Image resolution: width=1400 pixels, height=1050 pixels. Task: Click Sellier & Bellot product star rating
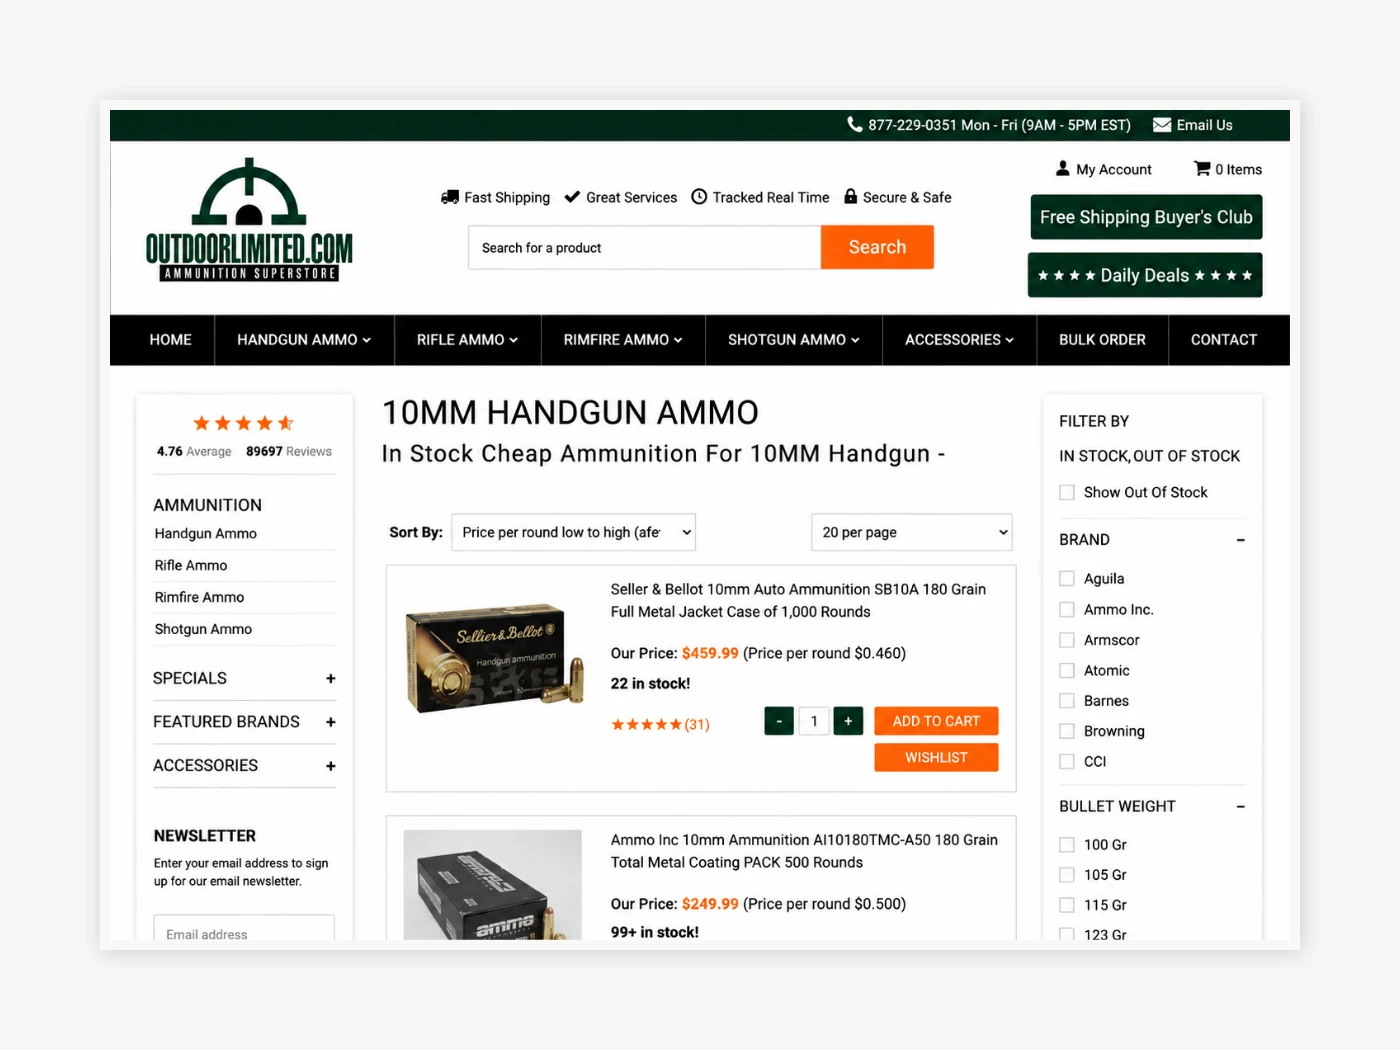(x=646, y=724)
